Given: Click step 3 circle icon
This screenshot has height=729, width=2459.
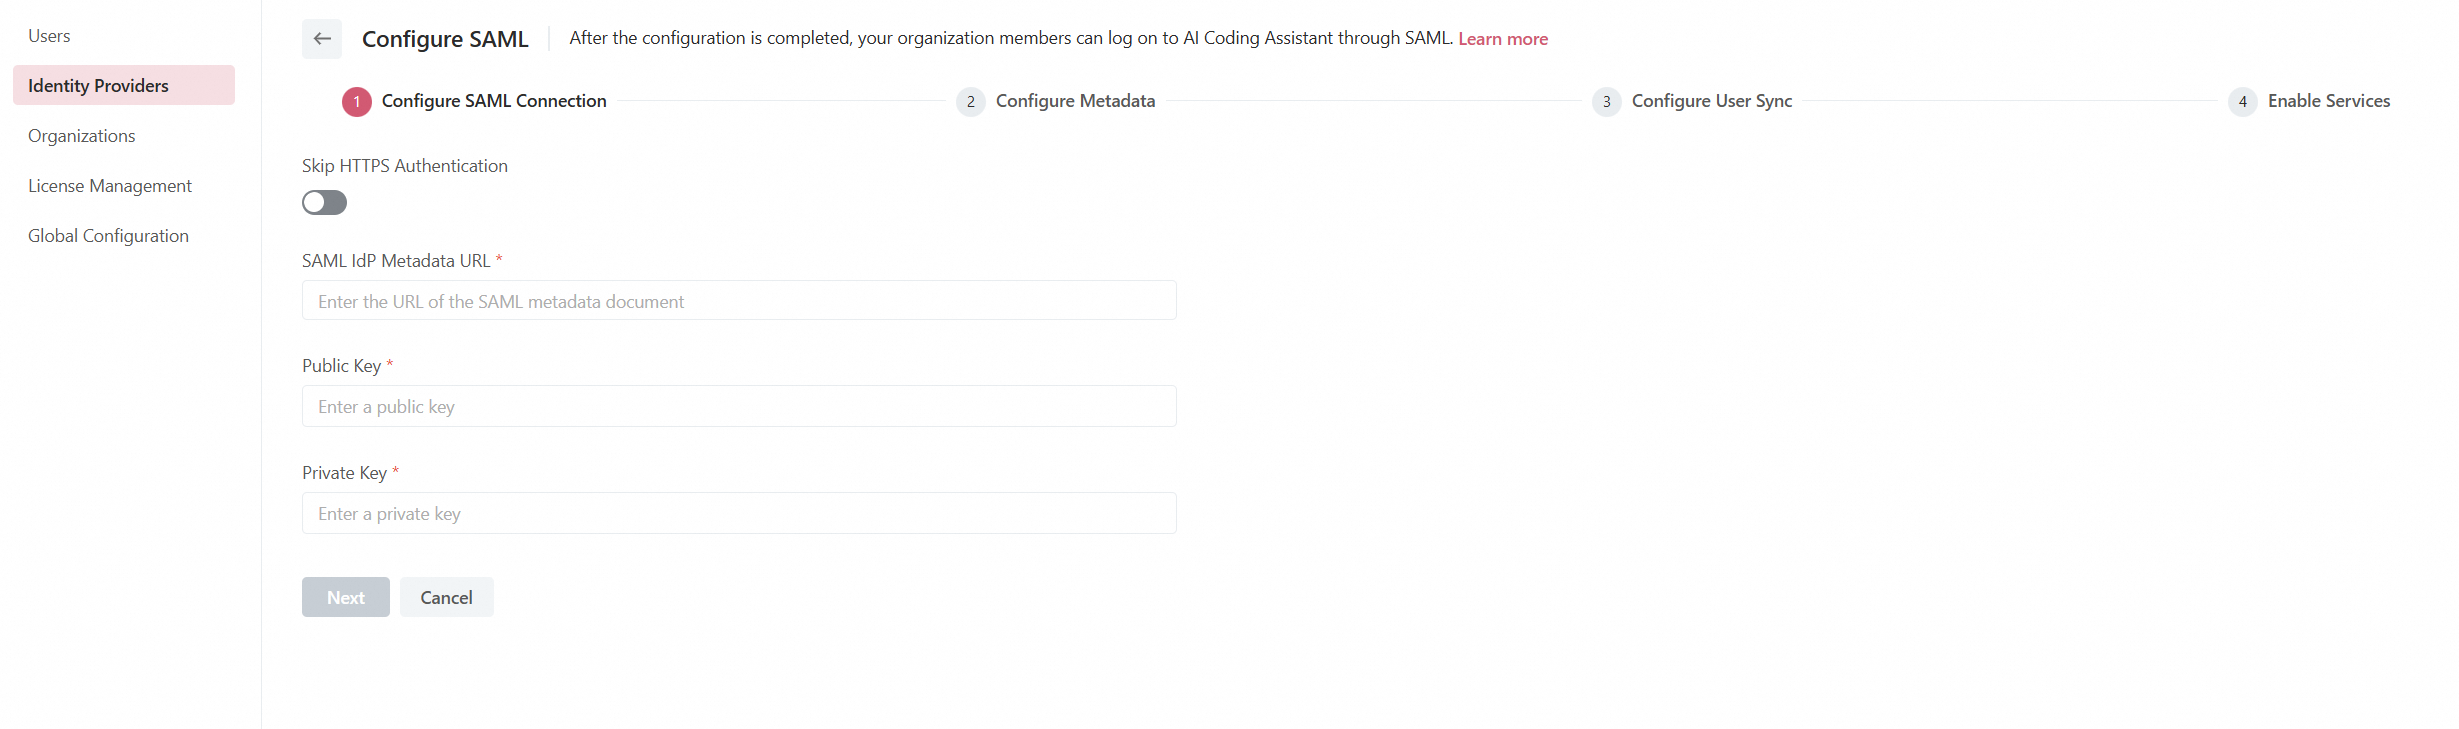Looking at the screenshot, I should point(1606,102).
